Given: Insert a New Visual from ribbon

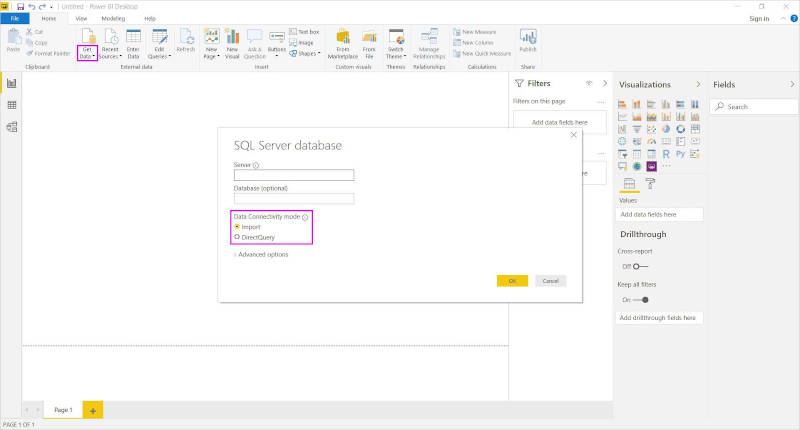Looking at the screenshot, I should (x=232, y=44).
